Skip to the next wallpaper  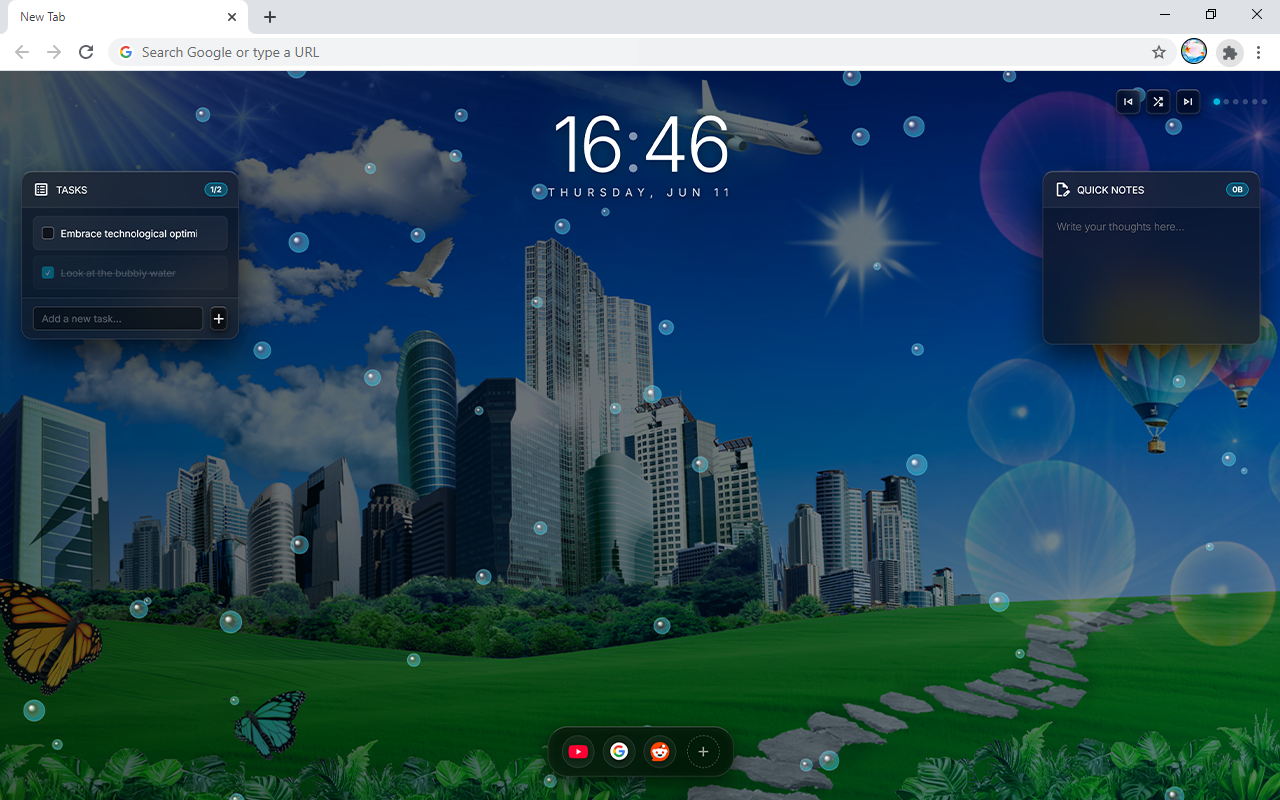tap(1187, 101)
